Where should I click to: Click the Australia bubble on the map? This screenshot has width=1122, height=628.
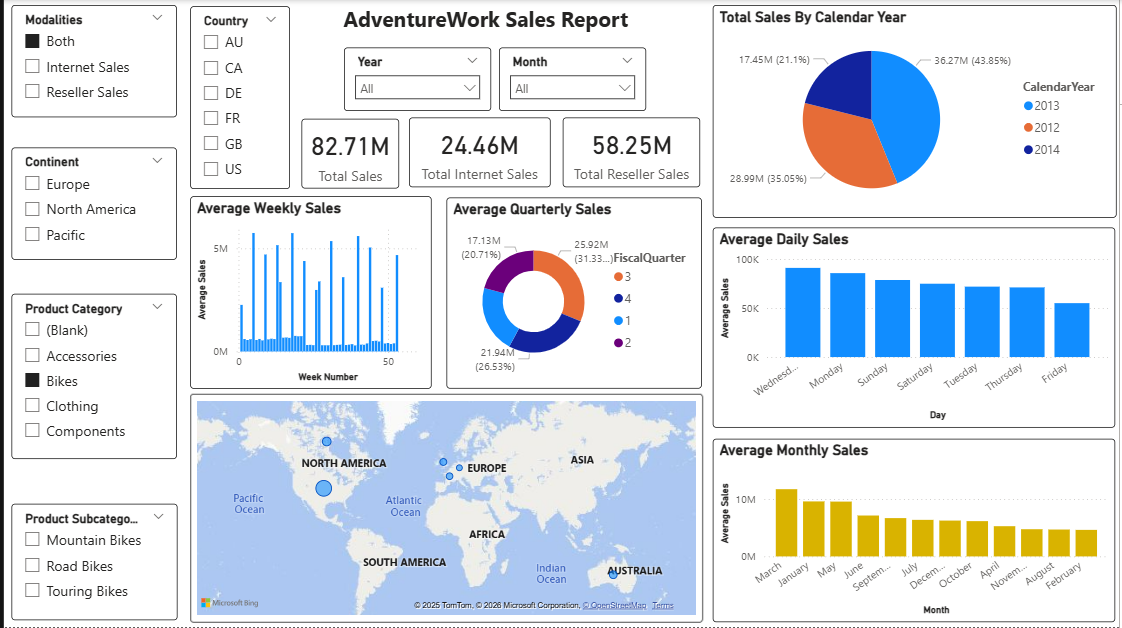[x=613, y=574]
